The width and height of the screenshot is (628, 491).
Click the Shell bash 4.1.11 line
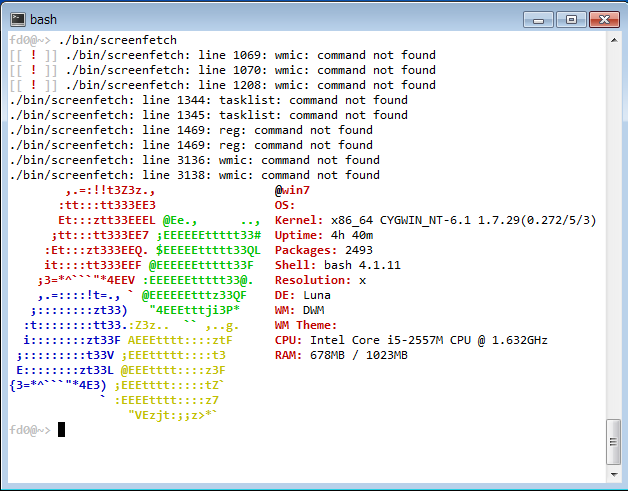point(338,266)
